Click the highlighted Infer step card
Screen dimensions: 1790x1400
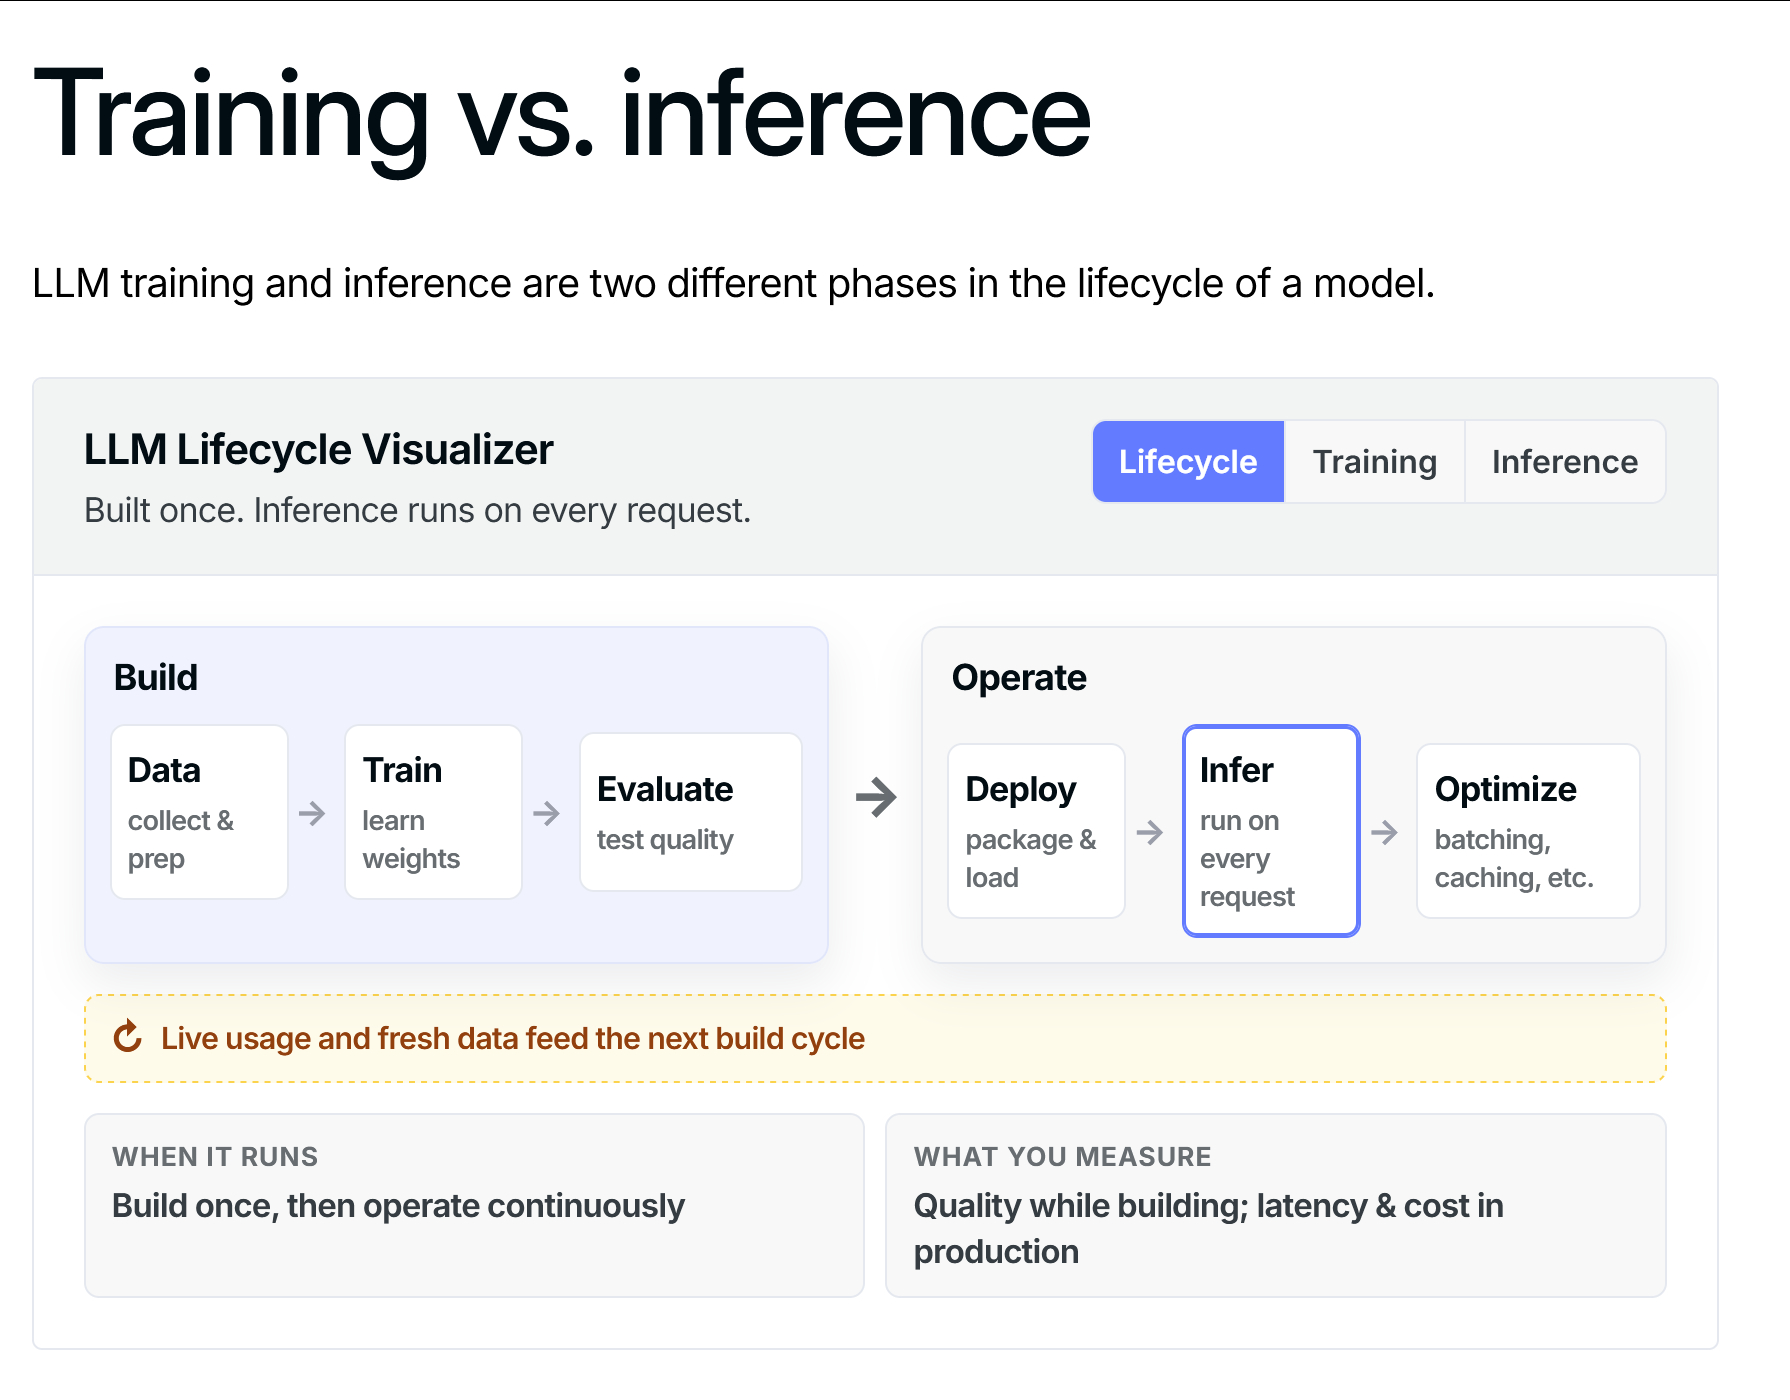[x=1271, y=831]
